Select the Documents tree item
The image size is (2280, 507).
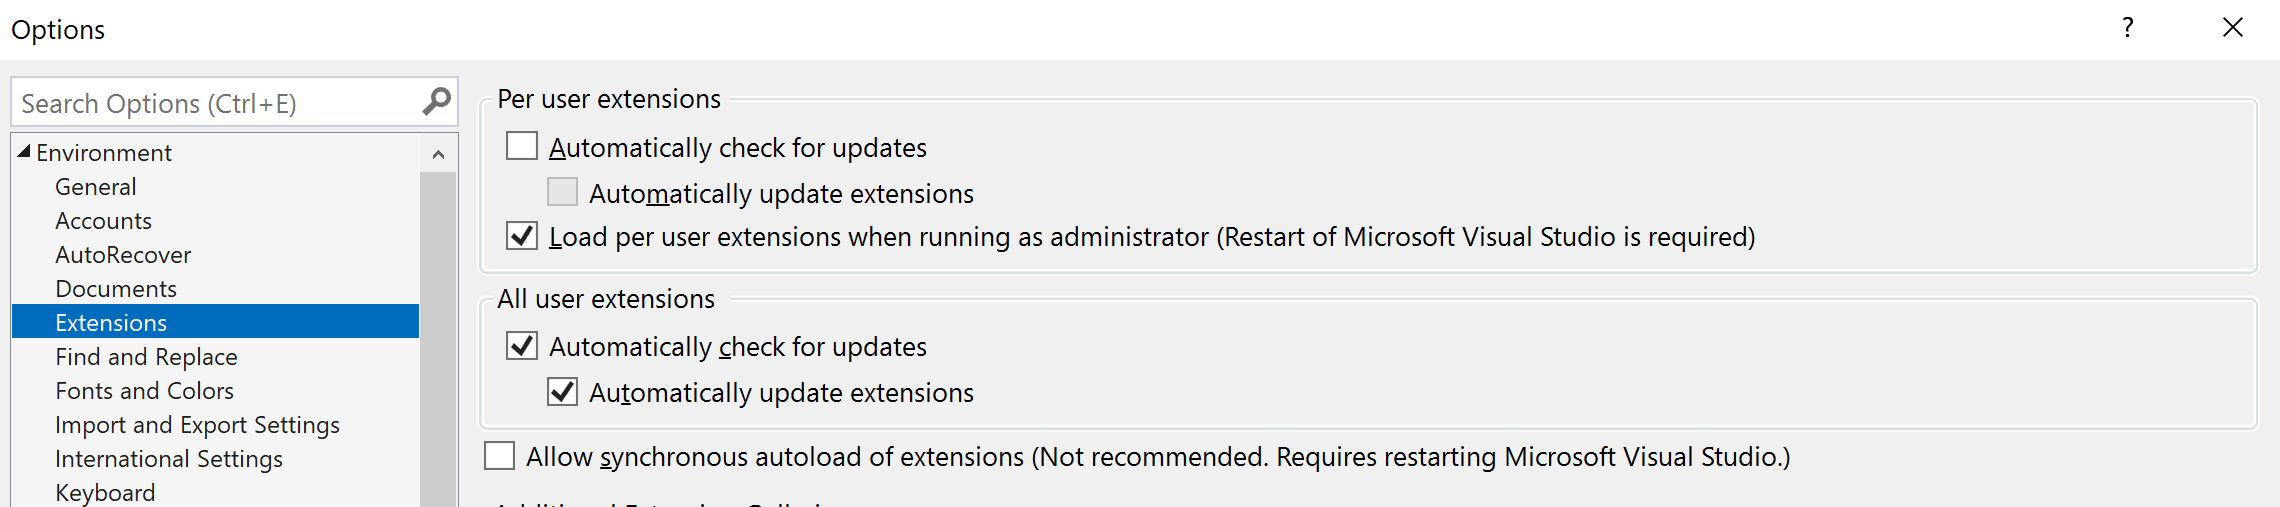point(116,289)
